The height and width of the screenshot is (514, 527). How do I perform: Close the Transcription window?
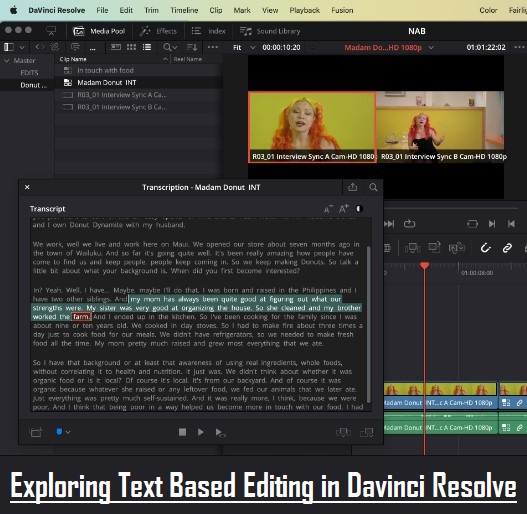point(27,187)
